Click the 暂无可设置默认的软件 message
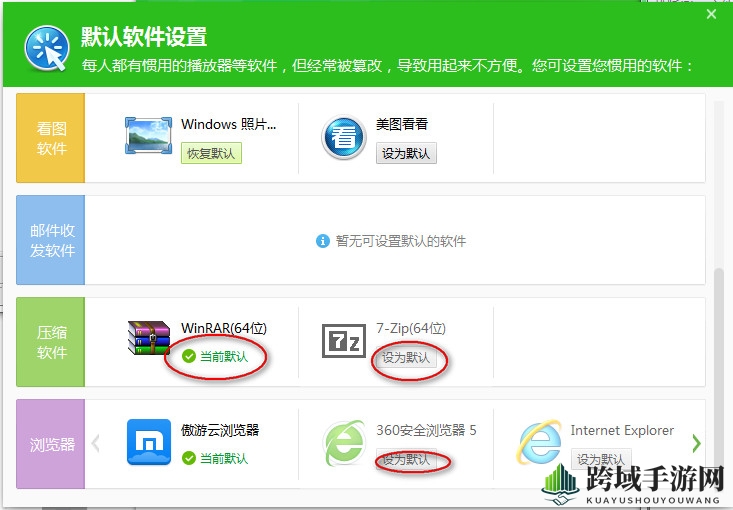733x510 pixels. [401, 241]
